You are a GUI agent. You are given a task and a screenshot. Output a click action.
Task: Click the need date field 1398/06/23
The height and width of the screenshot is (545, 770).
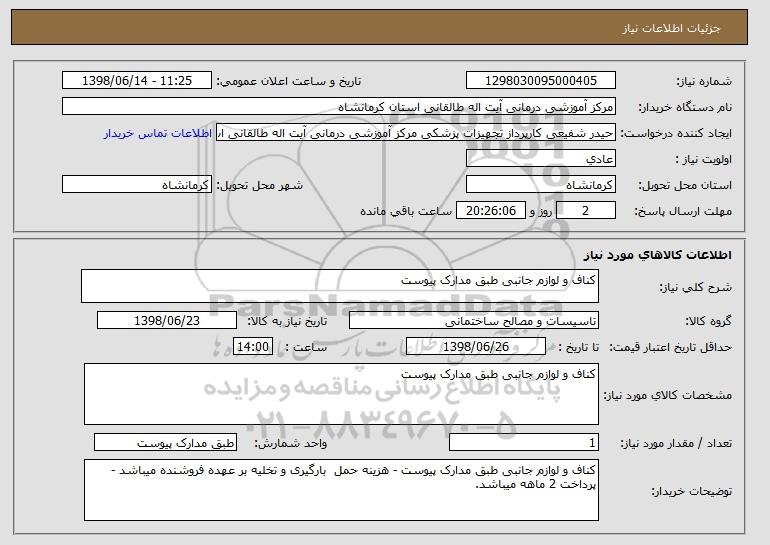(x=167, y=321)
